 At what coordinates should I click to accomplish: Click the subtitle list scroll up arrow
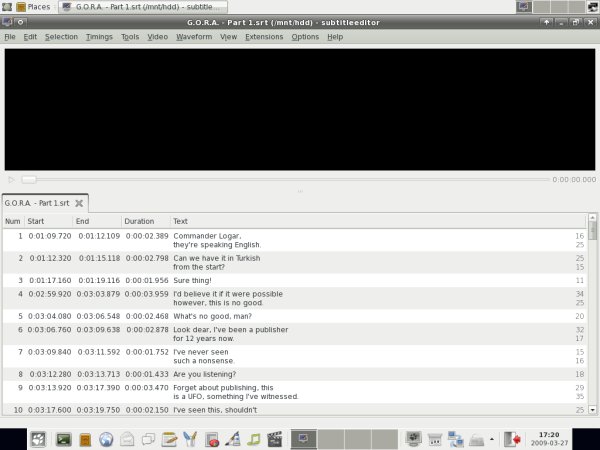(592, 218)
